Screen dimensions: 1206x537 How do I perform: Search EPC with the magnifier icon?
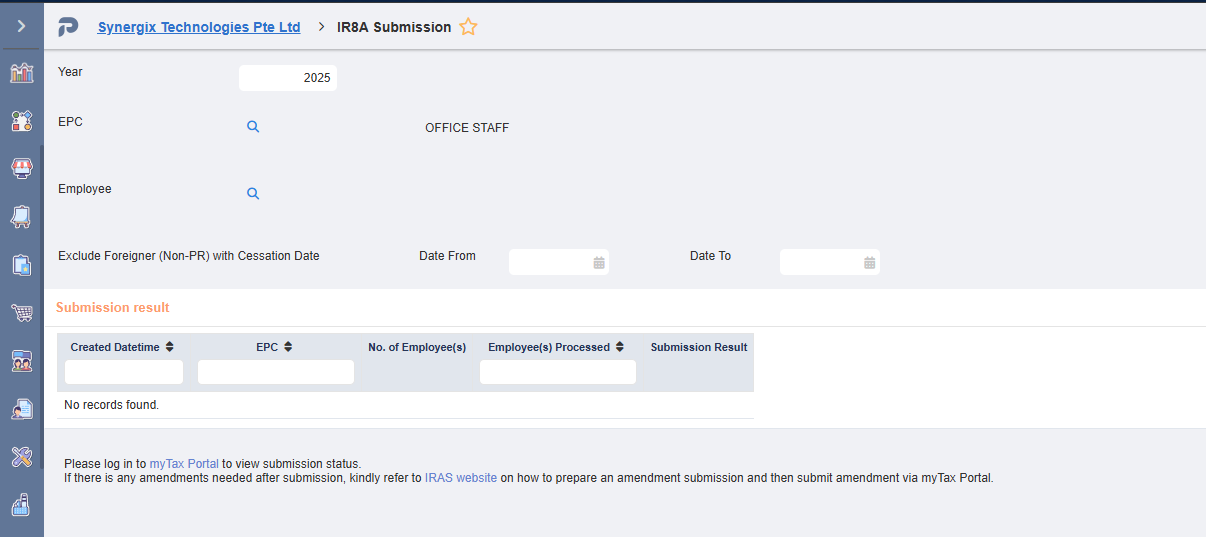253,127
